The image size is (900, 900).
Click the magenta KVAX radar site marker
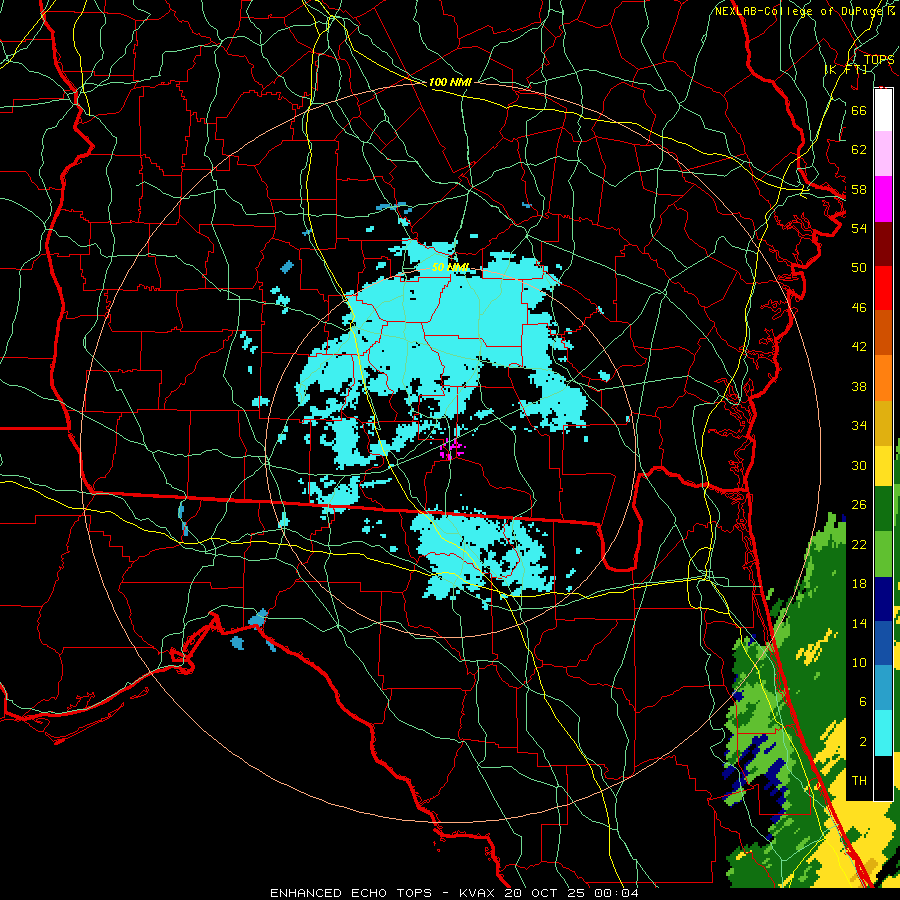click(x=452, y=448)
